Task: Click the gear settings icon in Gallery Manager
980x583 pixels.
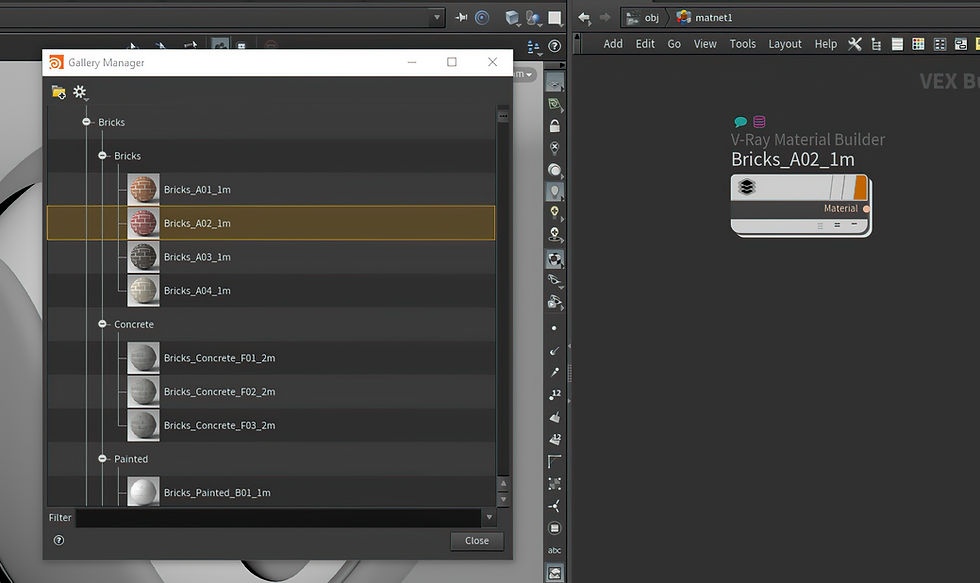Action: (79, 91)
